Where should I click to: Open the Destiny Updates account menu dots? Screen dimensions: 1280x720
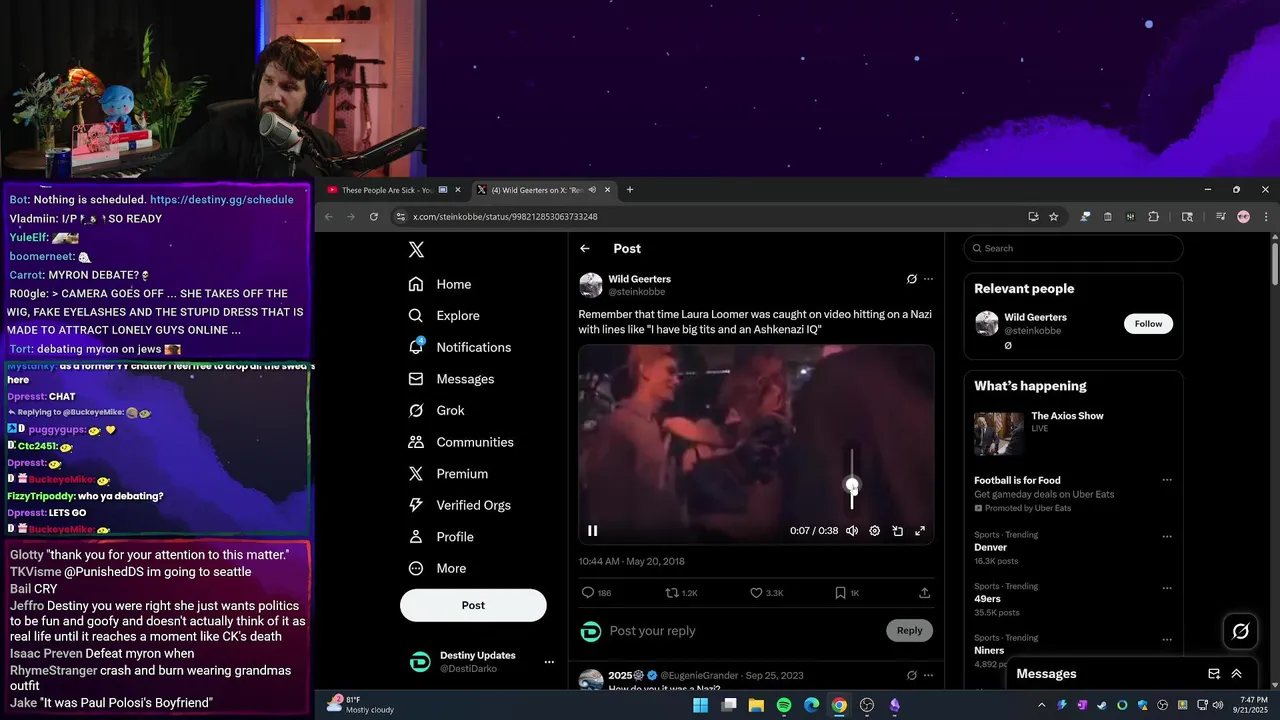(548, 662)
